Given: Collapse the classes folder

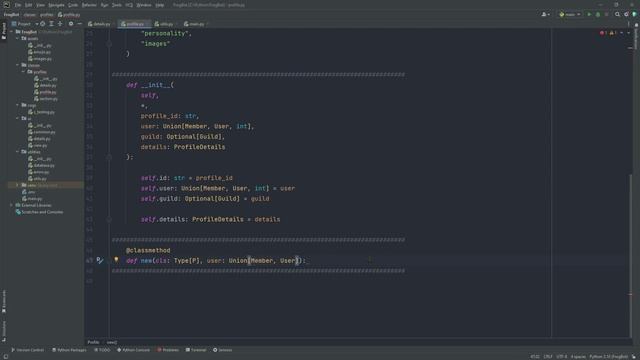Looking at the screenshot, I should click(18, 65).
